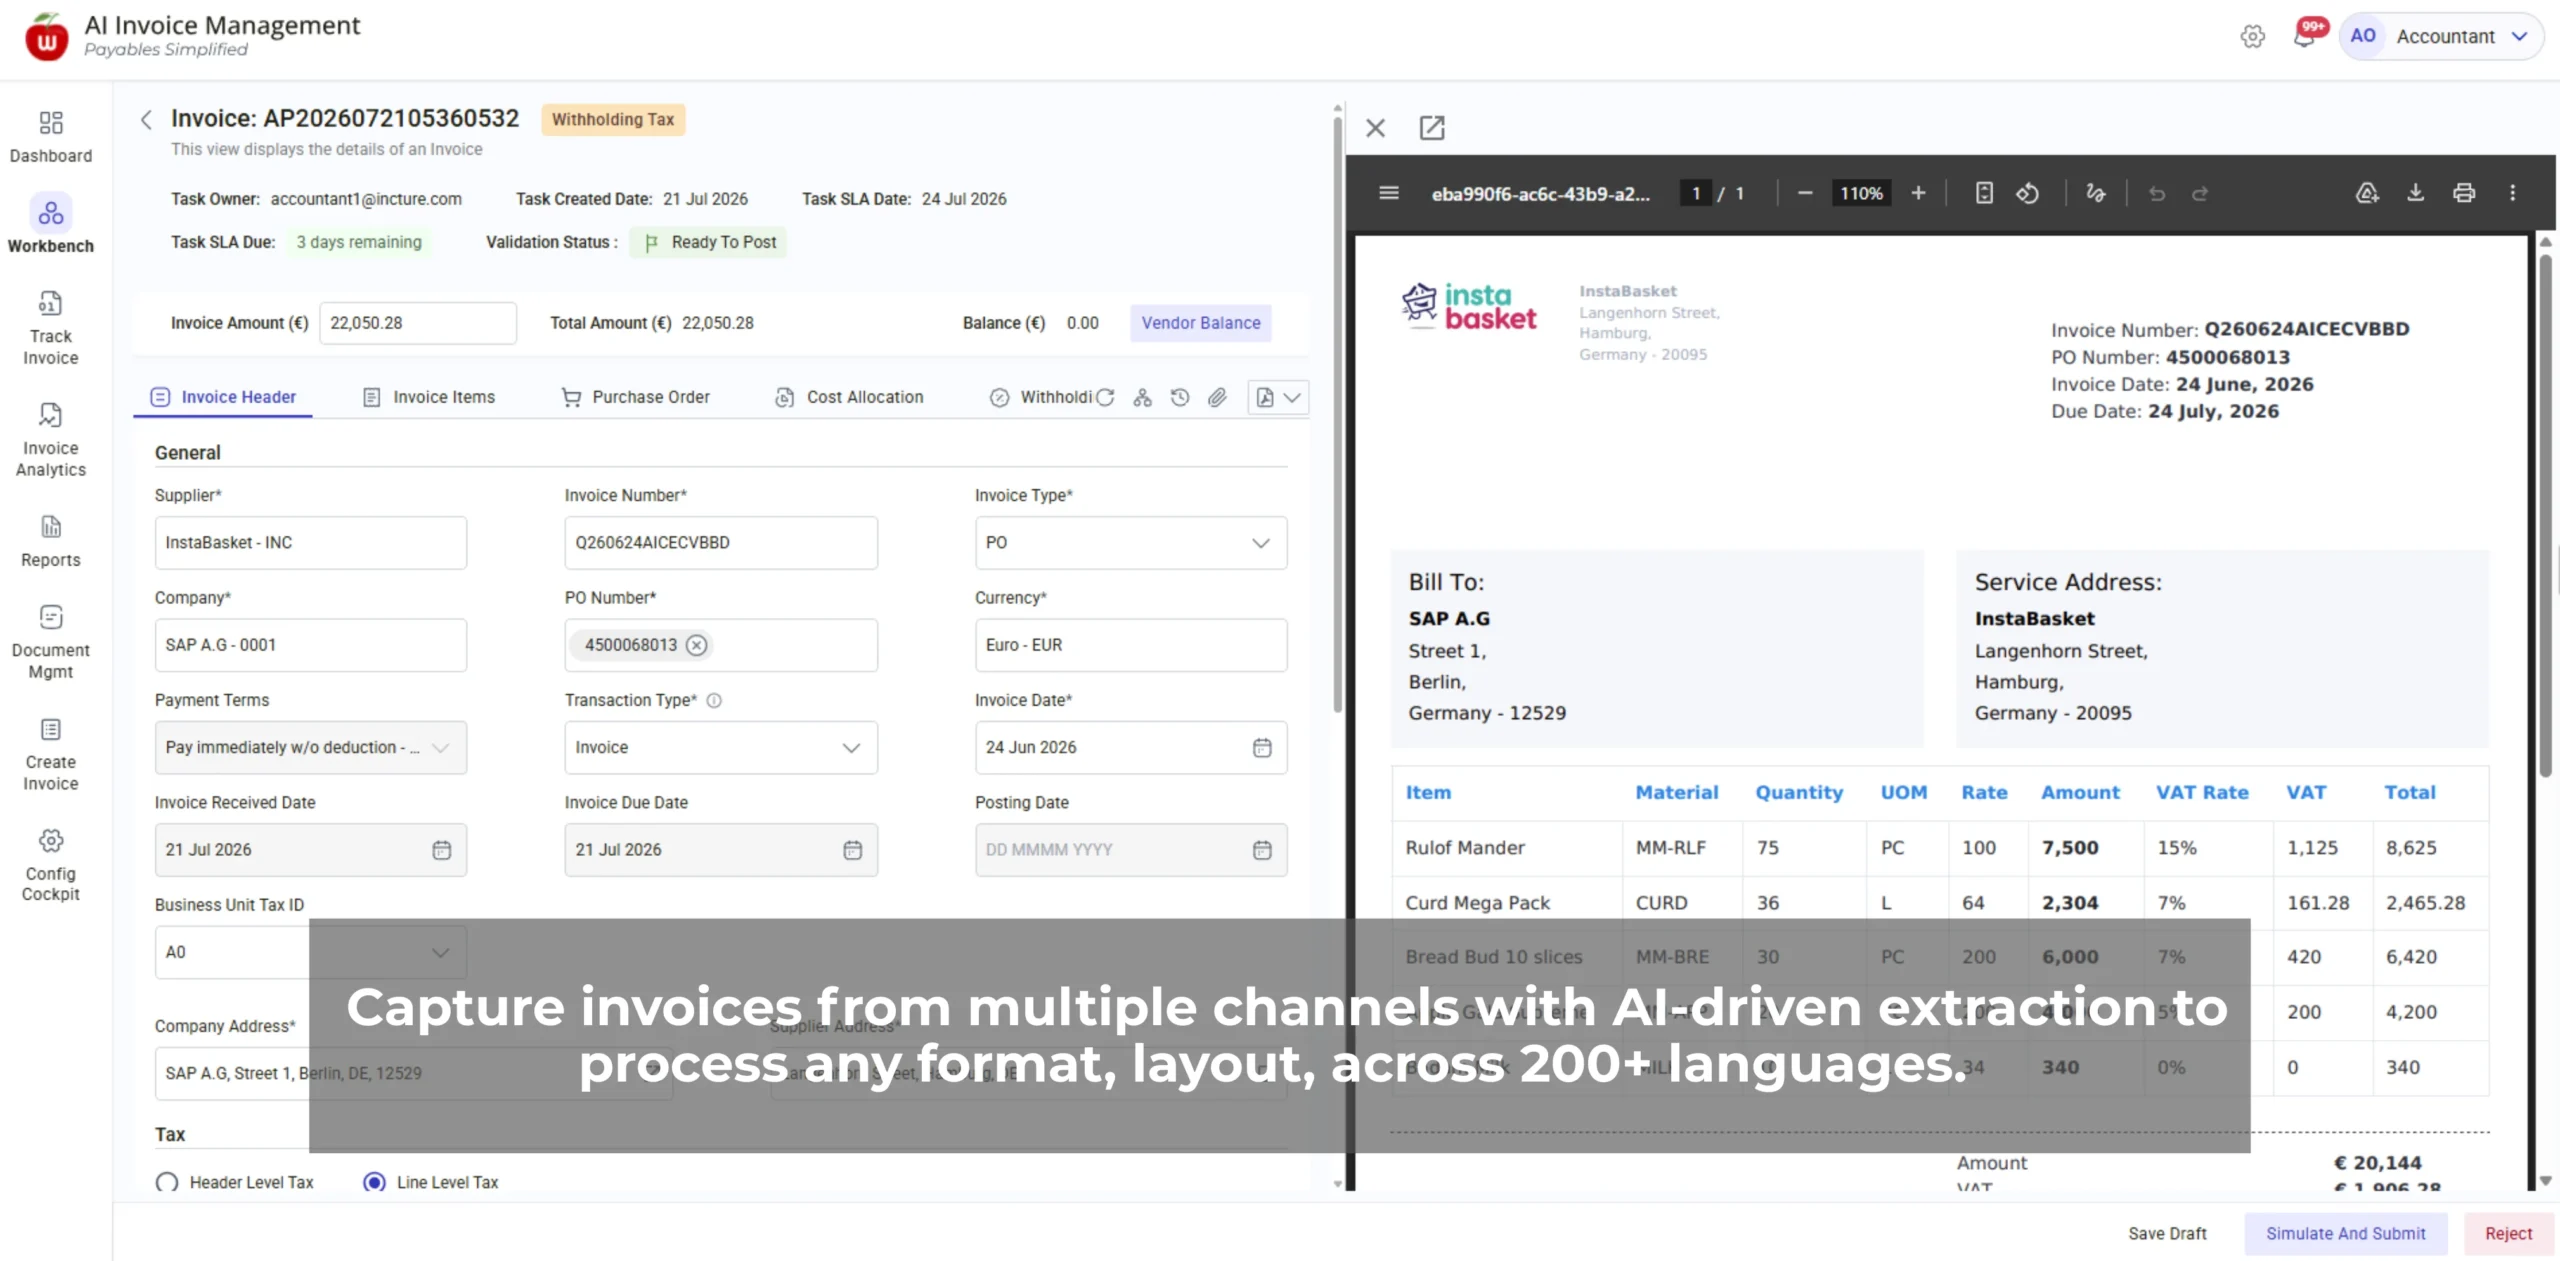Open the attachments paperclip icon
The image size is (2560, 1261).
pos(1217,397)
